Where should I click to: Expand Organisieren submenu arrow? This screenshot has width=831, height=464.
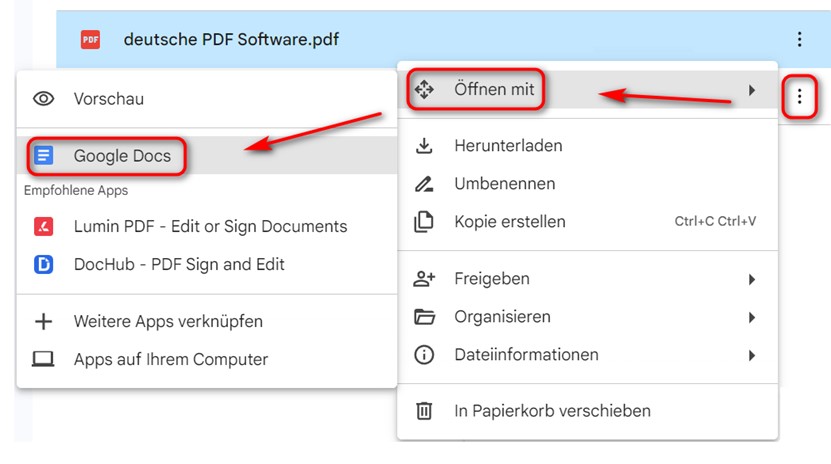(x=752, y=317)
